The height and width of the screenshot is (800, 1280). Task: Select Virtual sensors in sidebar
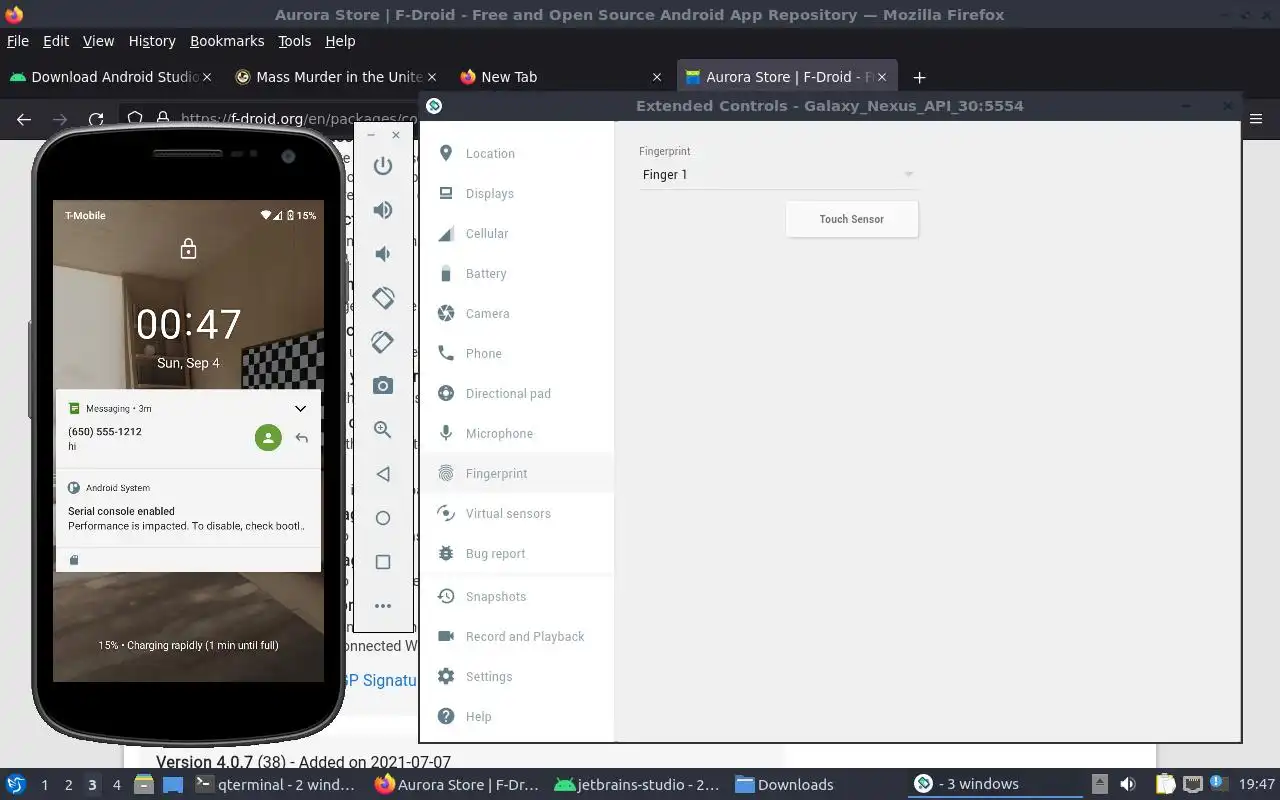point(517,513)
